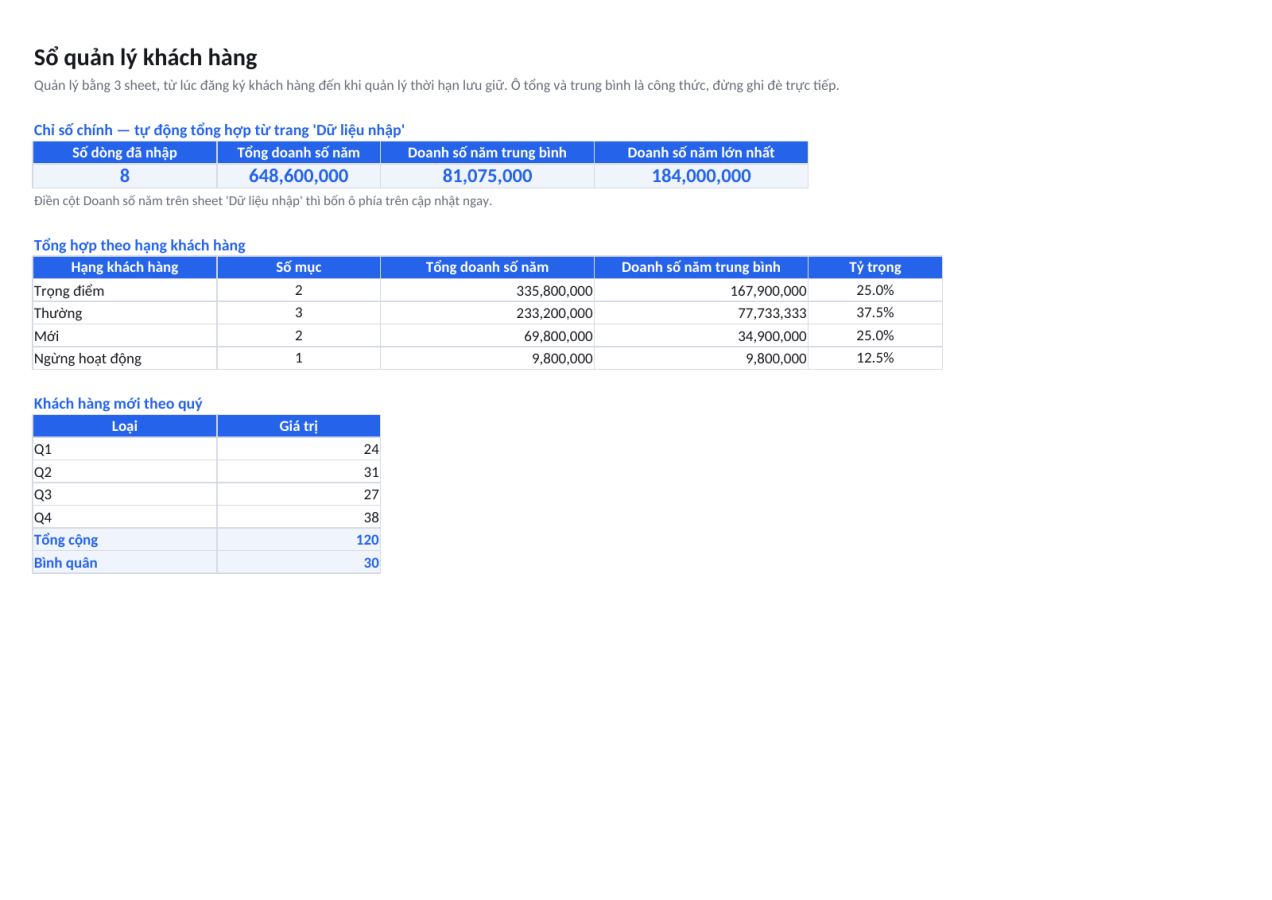Click the share value 12.5%

click(x=875, y=358)
